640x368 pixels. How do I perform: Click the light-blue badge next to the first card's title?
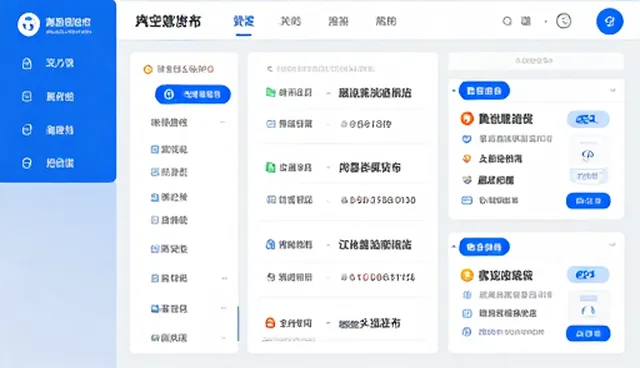coord(588,119)
